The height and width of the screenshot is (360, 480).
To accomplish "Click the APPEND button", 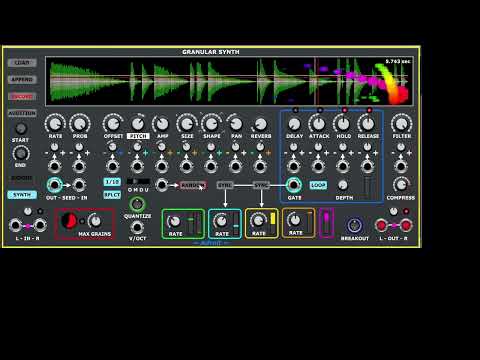I will (22, 79).
